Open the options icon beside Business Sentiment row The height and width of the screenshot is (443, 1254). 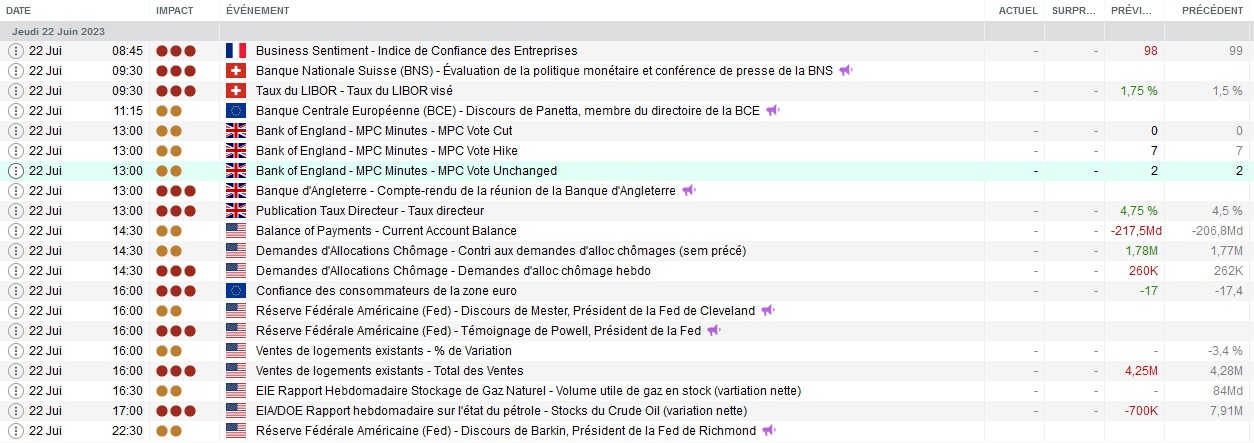coord(15,51)
